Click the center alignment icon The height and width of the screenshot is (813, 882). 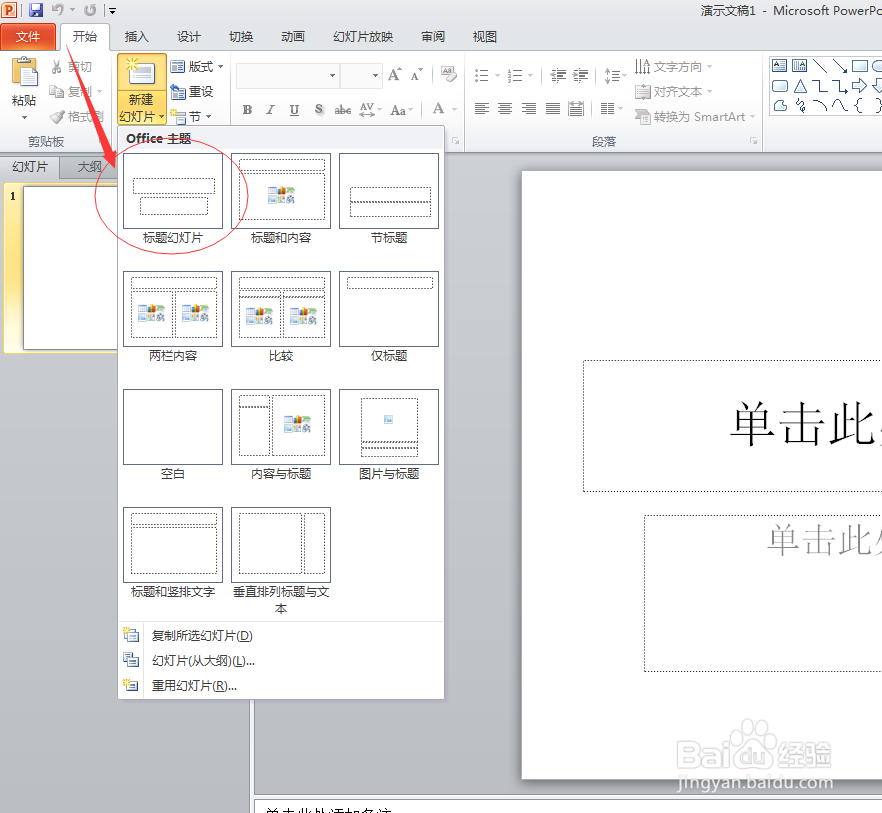click(504, 107)
